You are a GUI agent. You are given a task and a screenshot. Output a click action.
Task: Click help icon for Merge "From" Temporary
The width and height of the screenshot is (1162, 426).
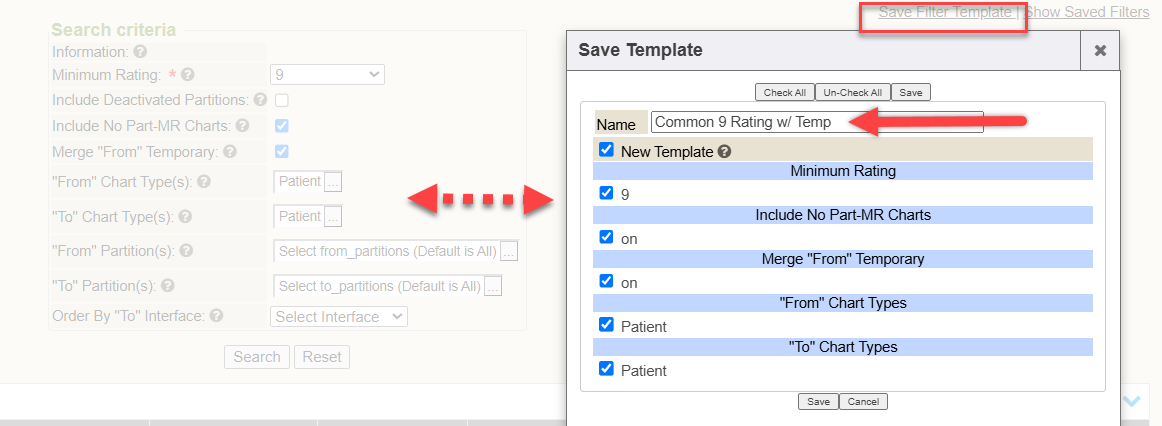point(230,152)
